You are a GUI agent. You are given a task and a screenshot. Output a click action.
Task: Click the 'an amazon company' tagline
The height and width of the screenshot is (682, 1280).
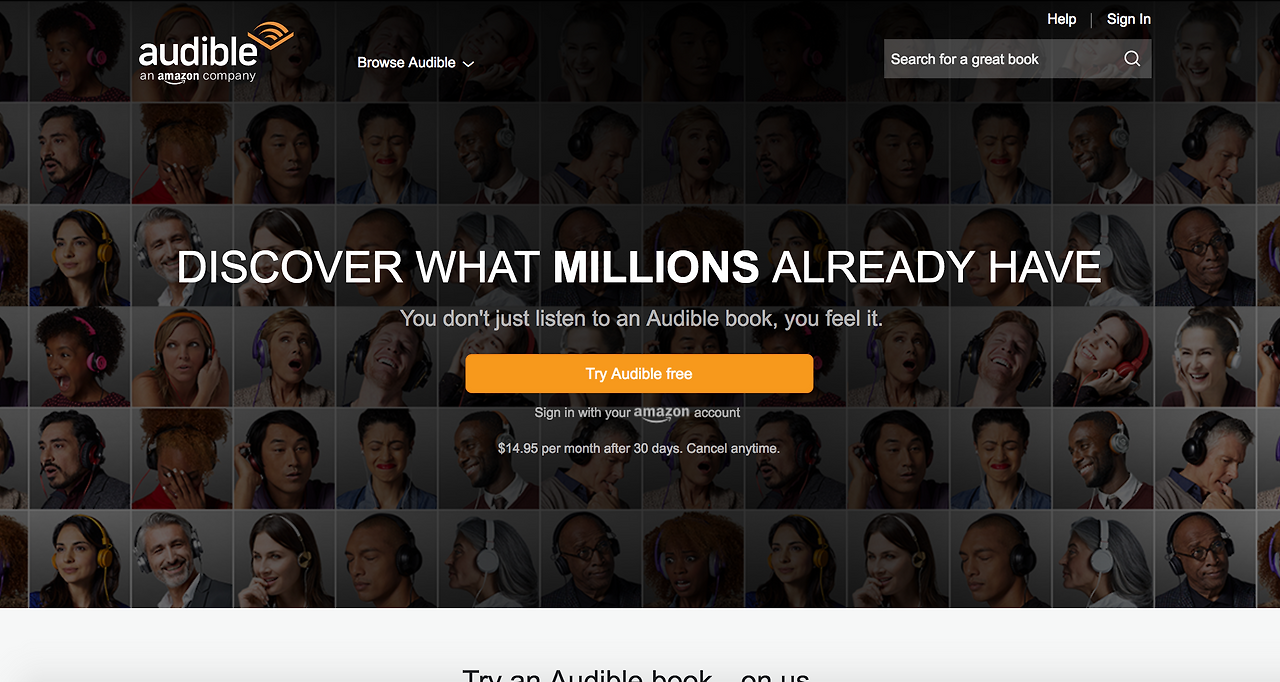point(198,76)
